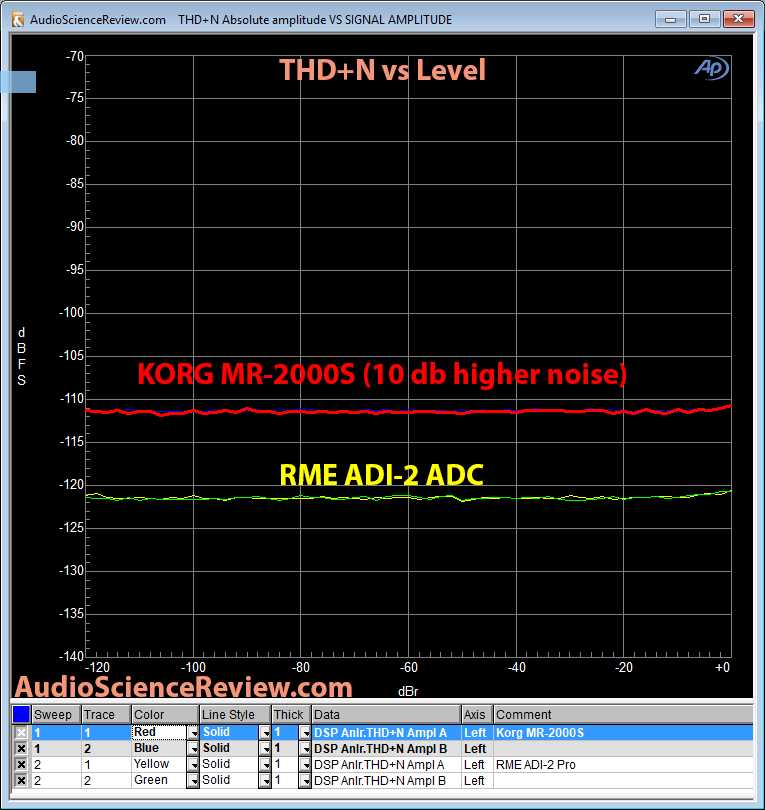Click the Line Style column header
765x810 pixels.
coord(235,714)
